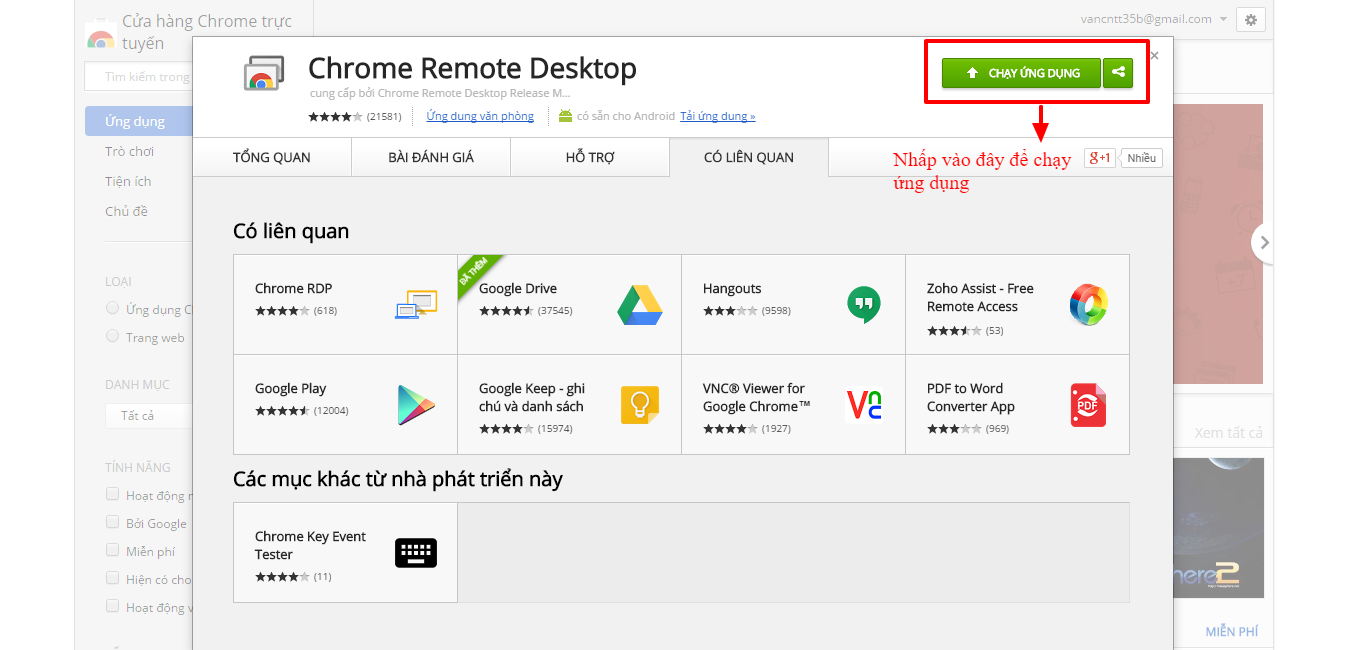Open the settings gear menu
The height and width of the screenshot is (650, 1349).
(1251, 19)
